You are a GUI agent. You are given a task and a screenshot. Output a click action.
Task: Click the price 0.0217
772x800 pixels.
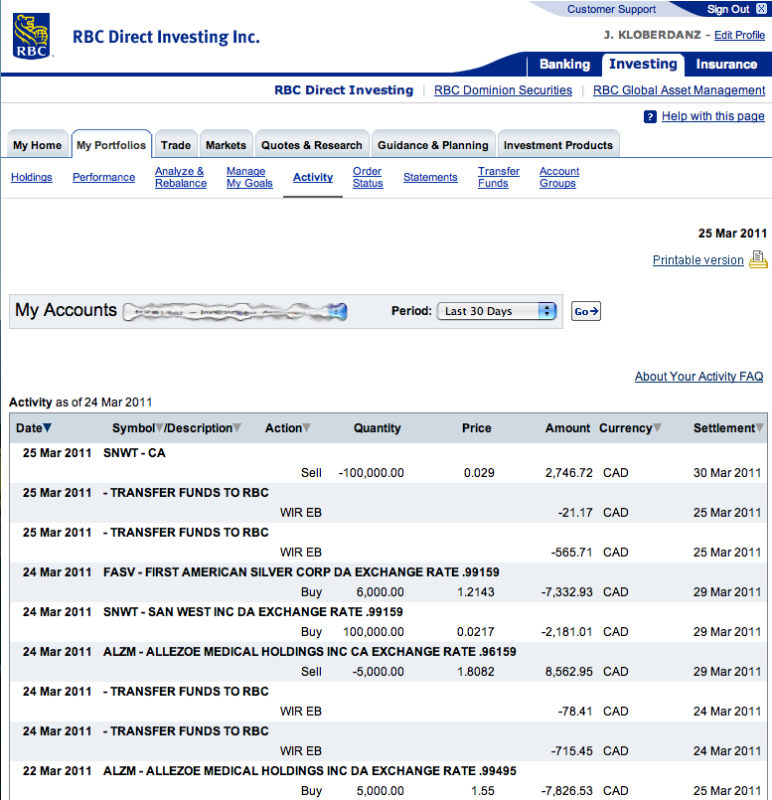point(476,632)
